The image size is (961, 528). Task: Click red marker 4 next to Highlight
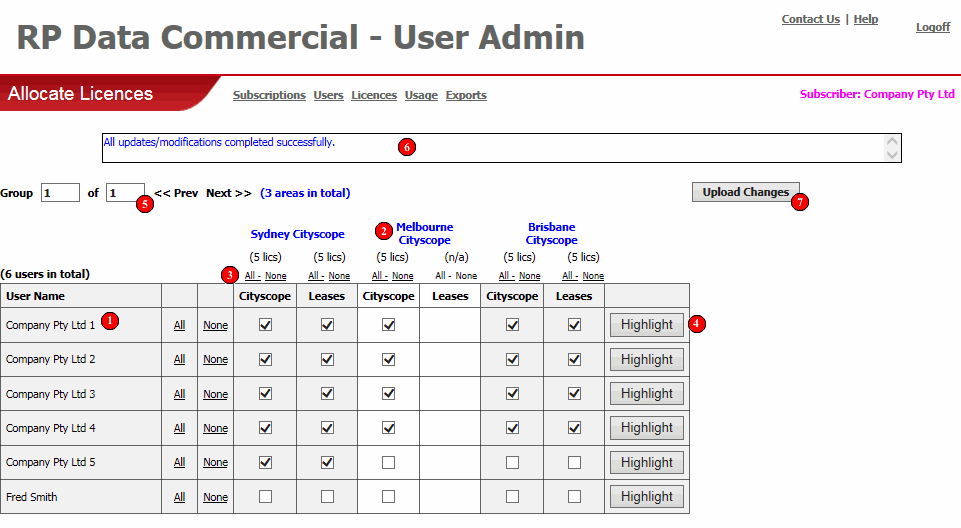[x=696, y=323]
